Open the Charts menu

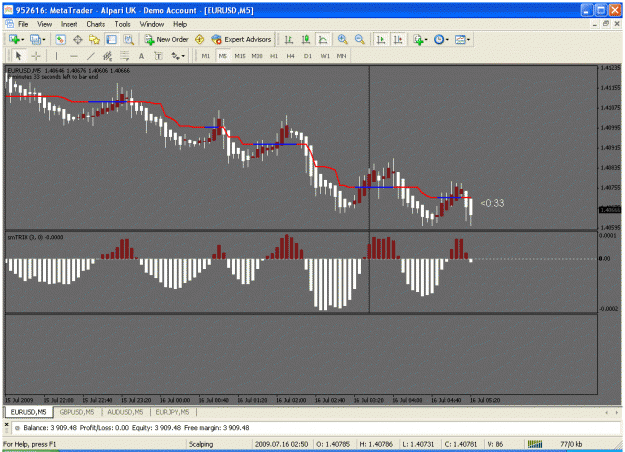(96, 24)
